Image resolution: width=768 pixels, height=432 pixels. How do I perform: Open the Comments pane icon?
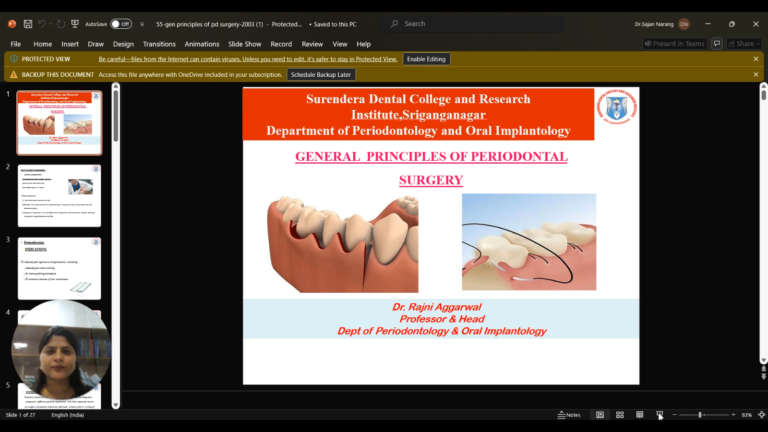(x=717, y=44)
